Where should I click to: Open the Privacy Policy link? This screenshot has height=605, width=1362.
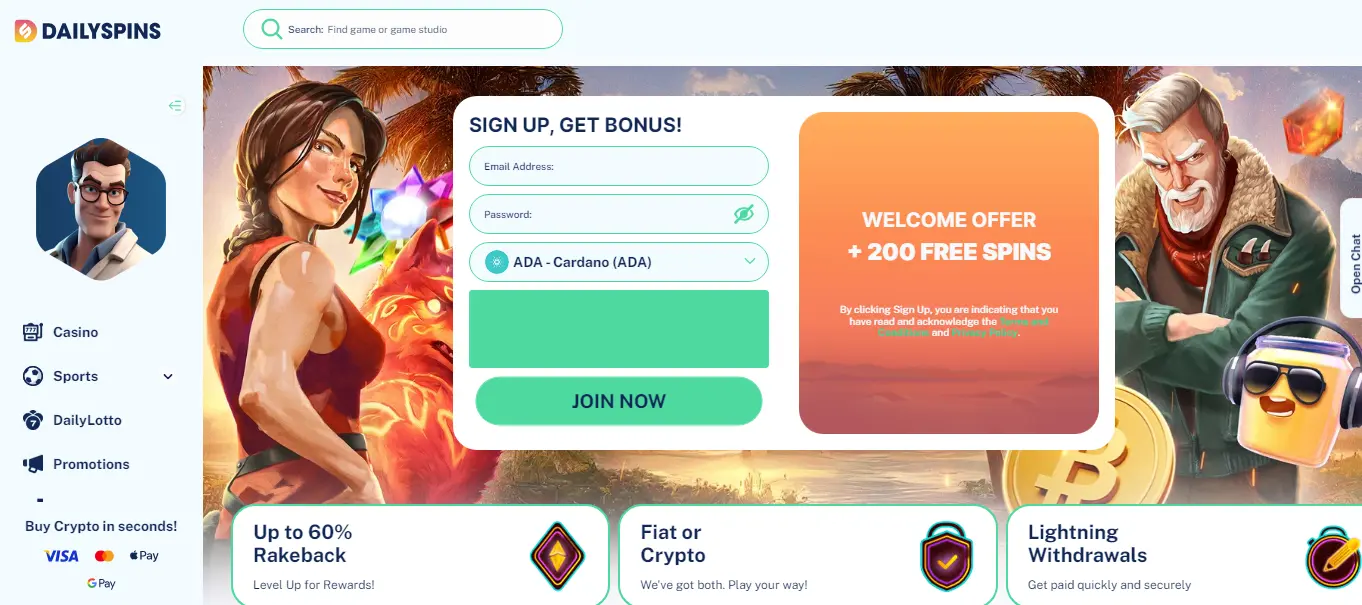[985, 333]
